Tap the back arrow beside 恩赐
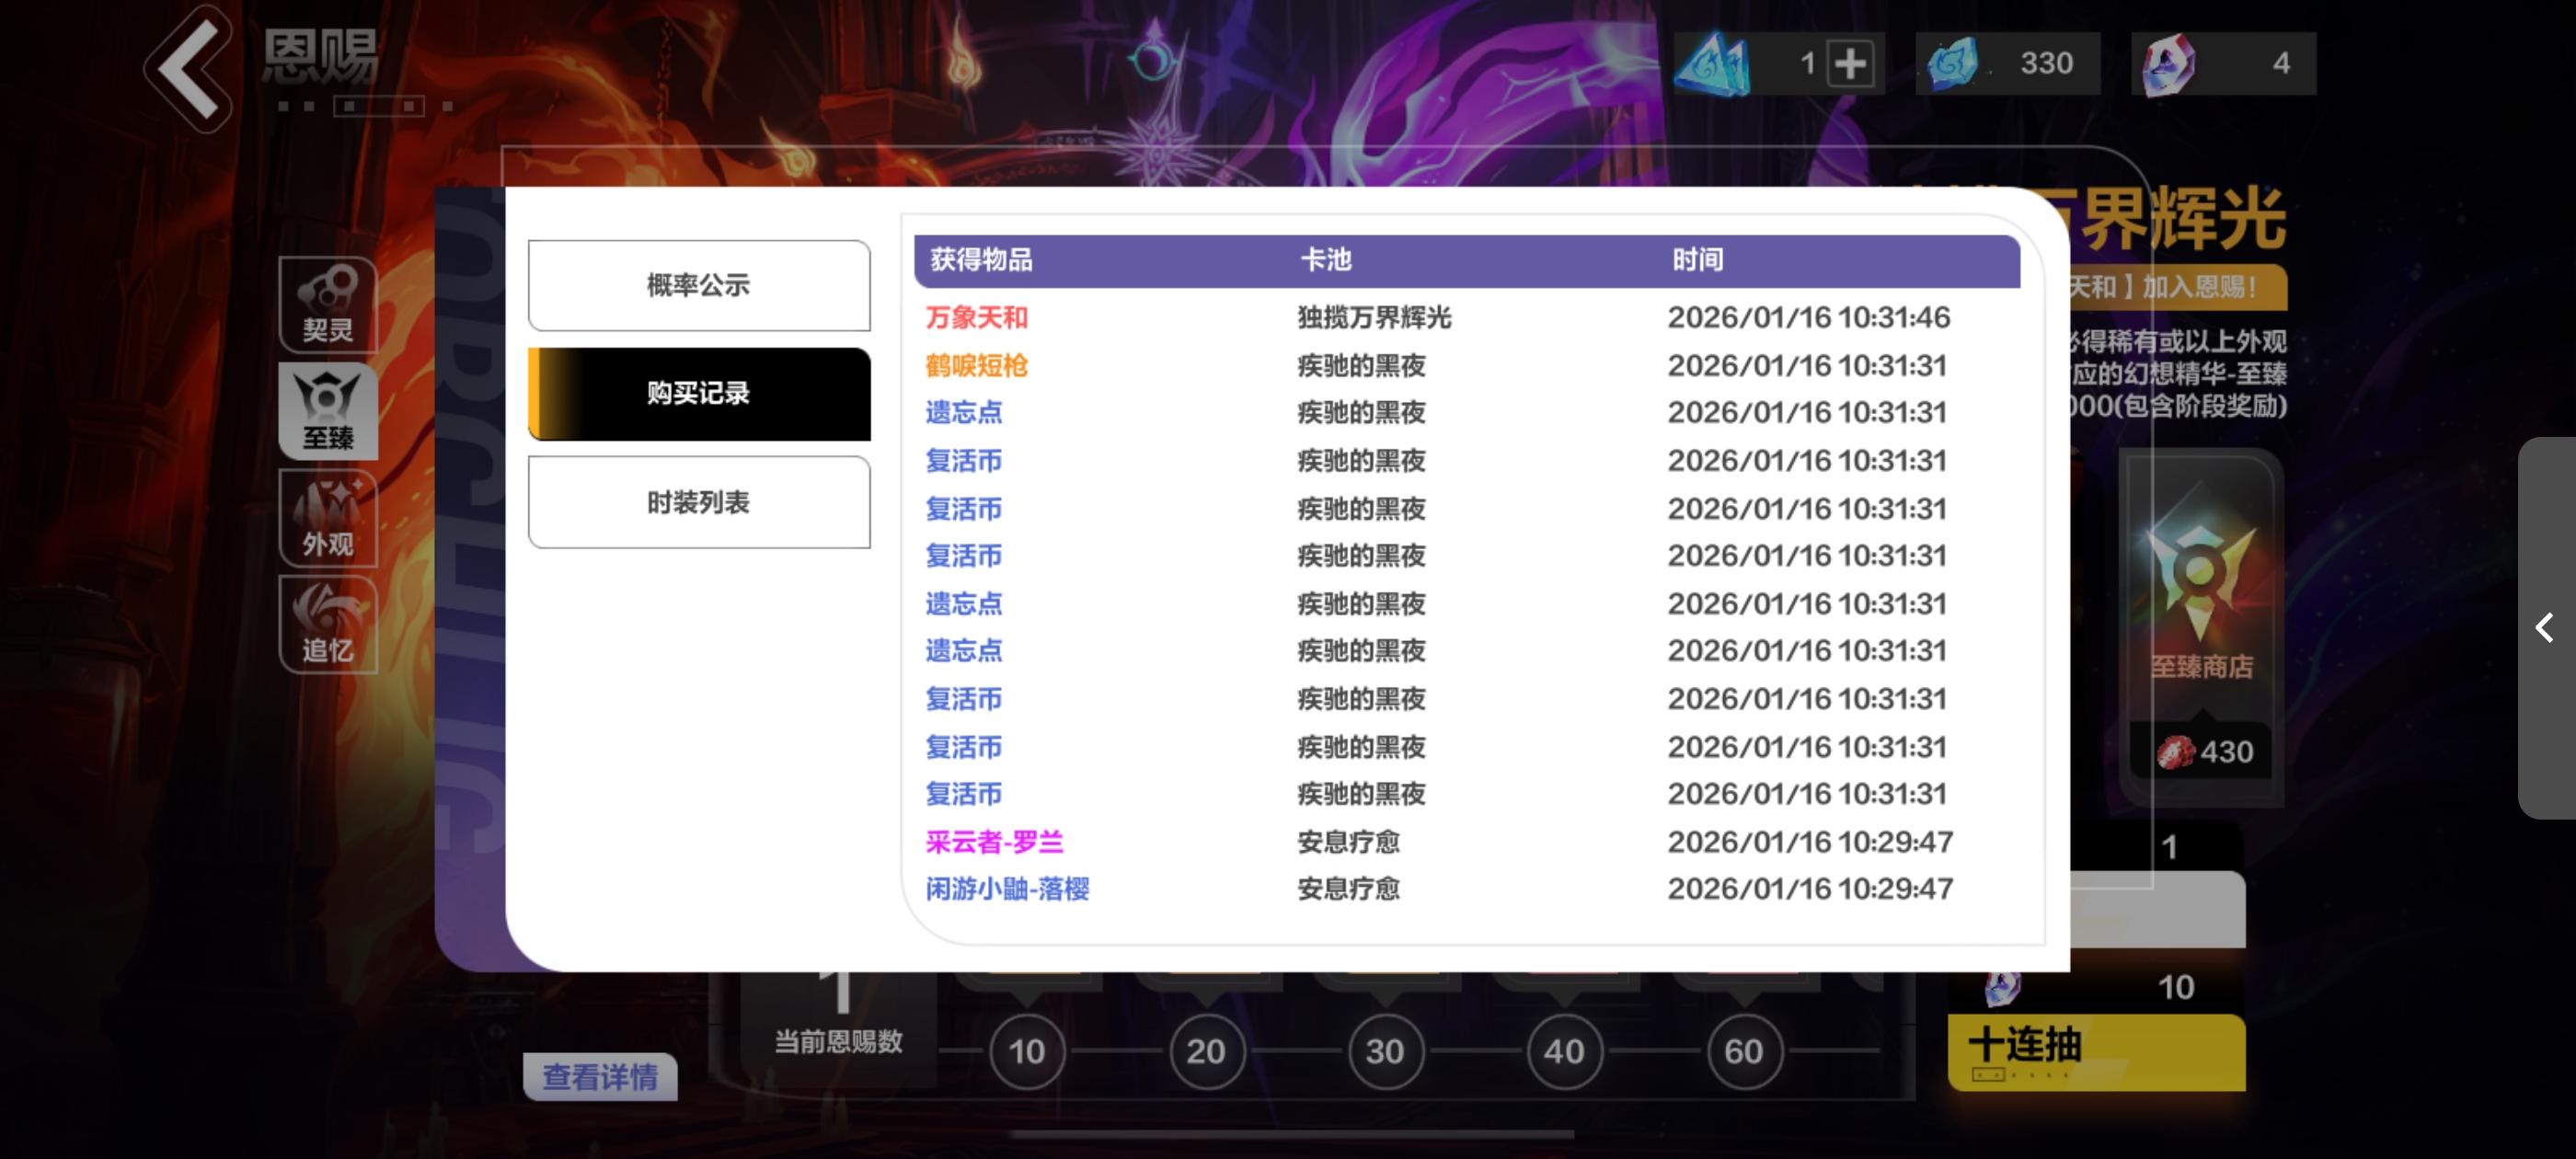The image size is (2576, 1159). point(190,68)
